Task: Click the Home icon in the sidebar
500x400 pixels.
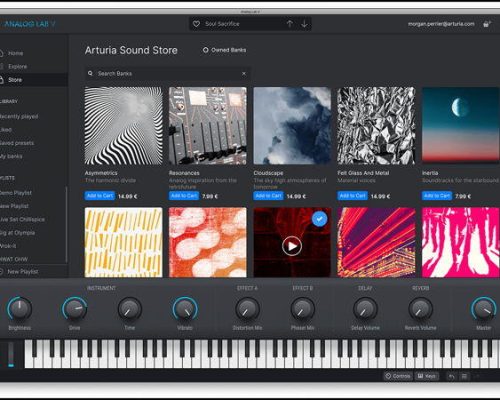Action: [2, 53]
